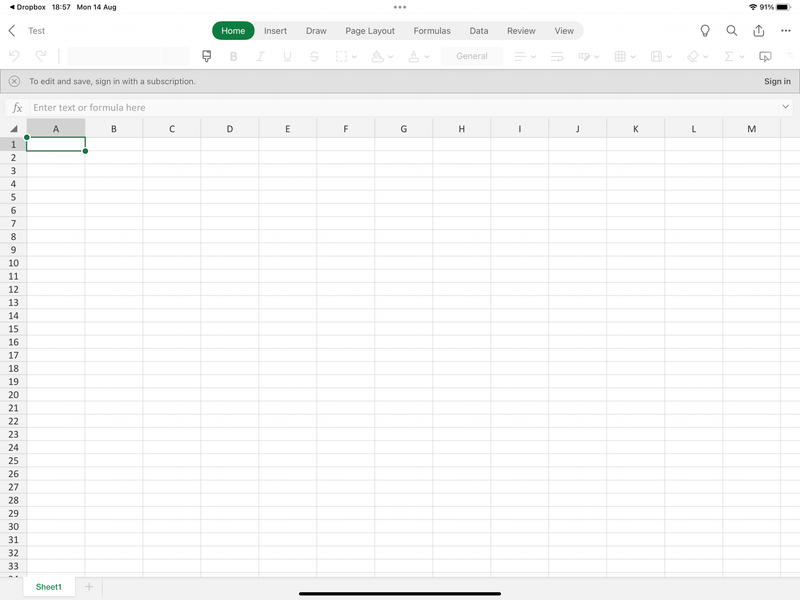
Task: Add a new sheet with plus button
Action: click(89, 587)
